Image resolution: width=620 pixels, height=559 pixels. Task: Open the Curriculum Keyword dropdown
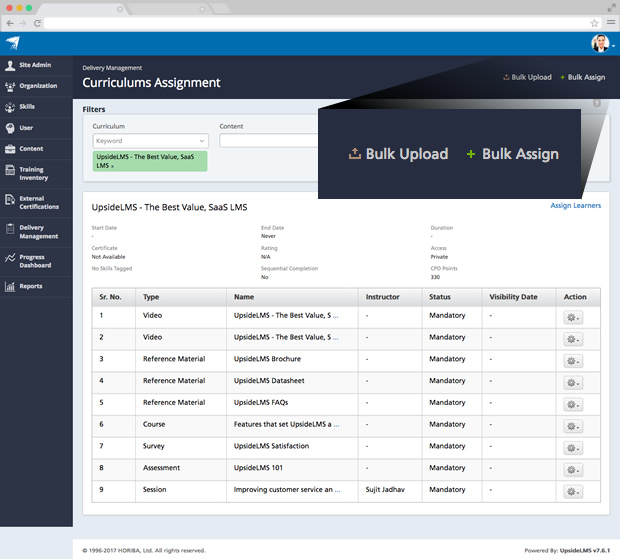click(150, 141)
